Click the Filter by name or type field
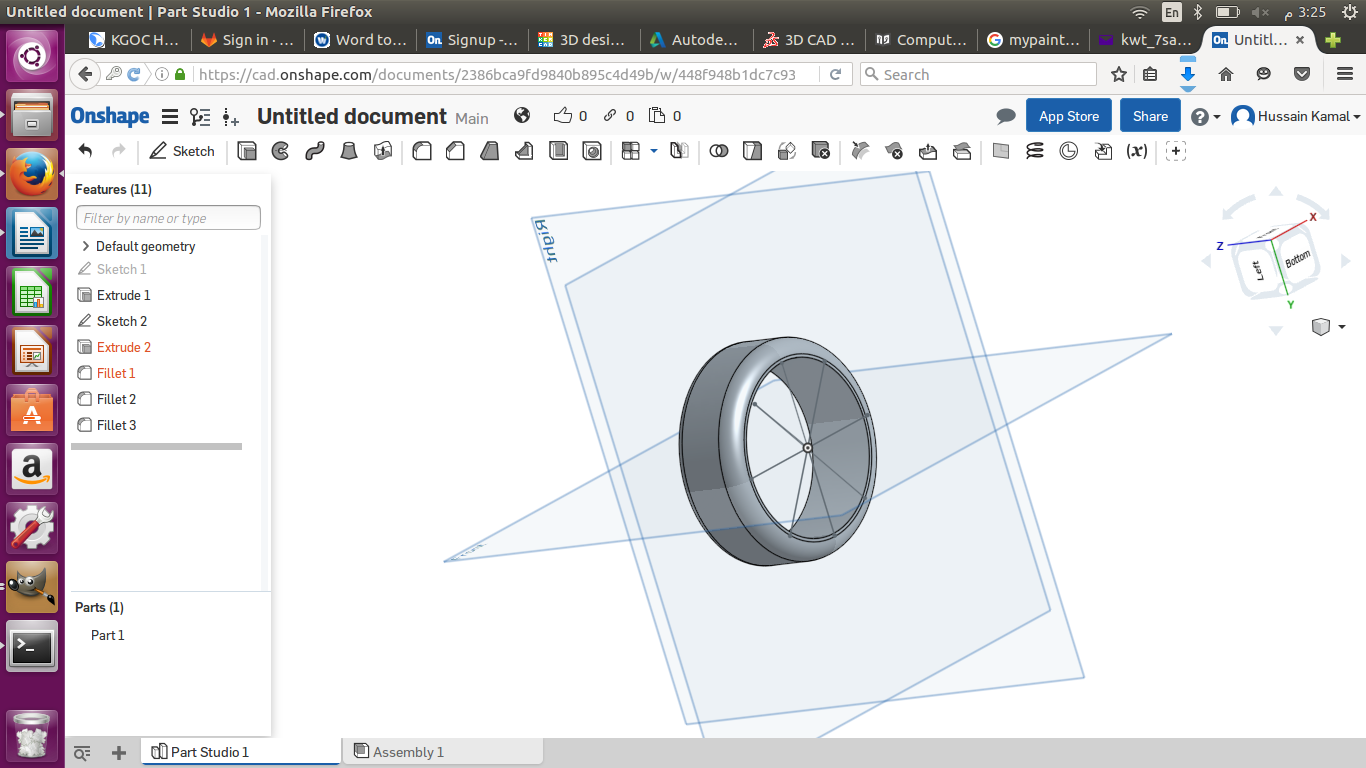The height and width of the screenshot is (768, 1366). tap(168, 218)
